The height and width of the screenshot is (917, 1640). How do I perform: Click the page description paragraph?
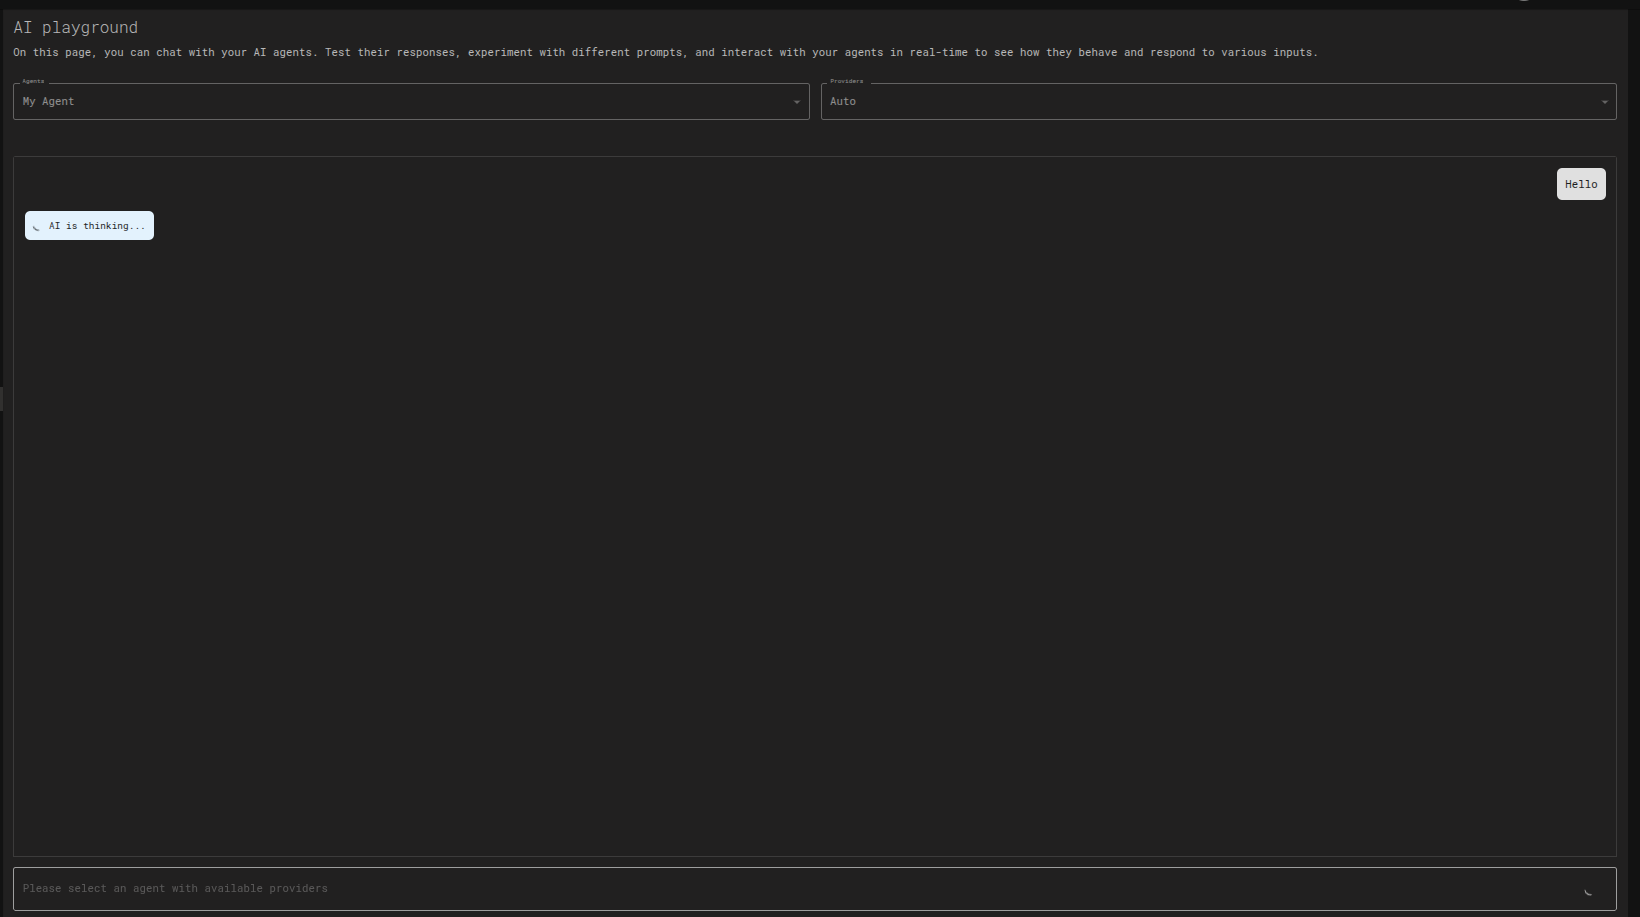point(665,52)
